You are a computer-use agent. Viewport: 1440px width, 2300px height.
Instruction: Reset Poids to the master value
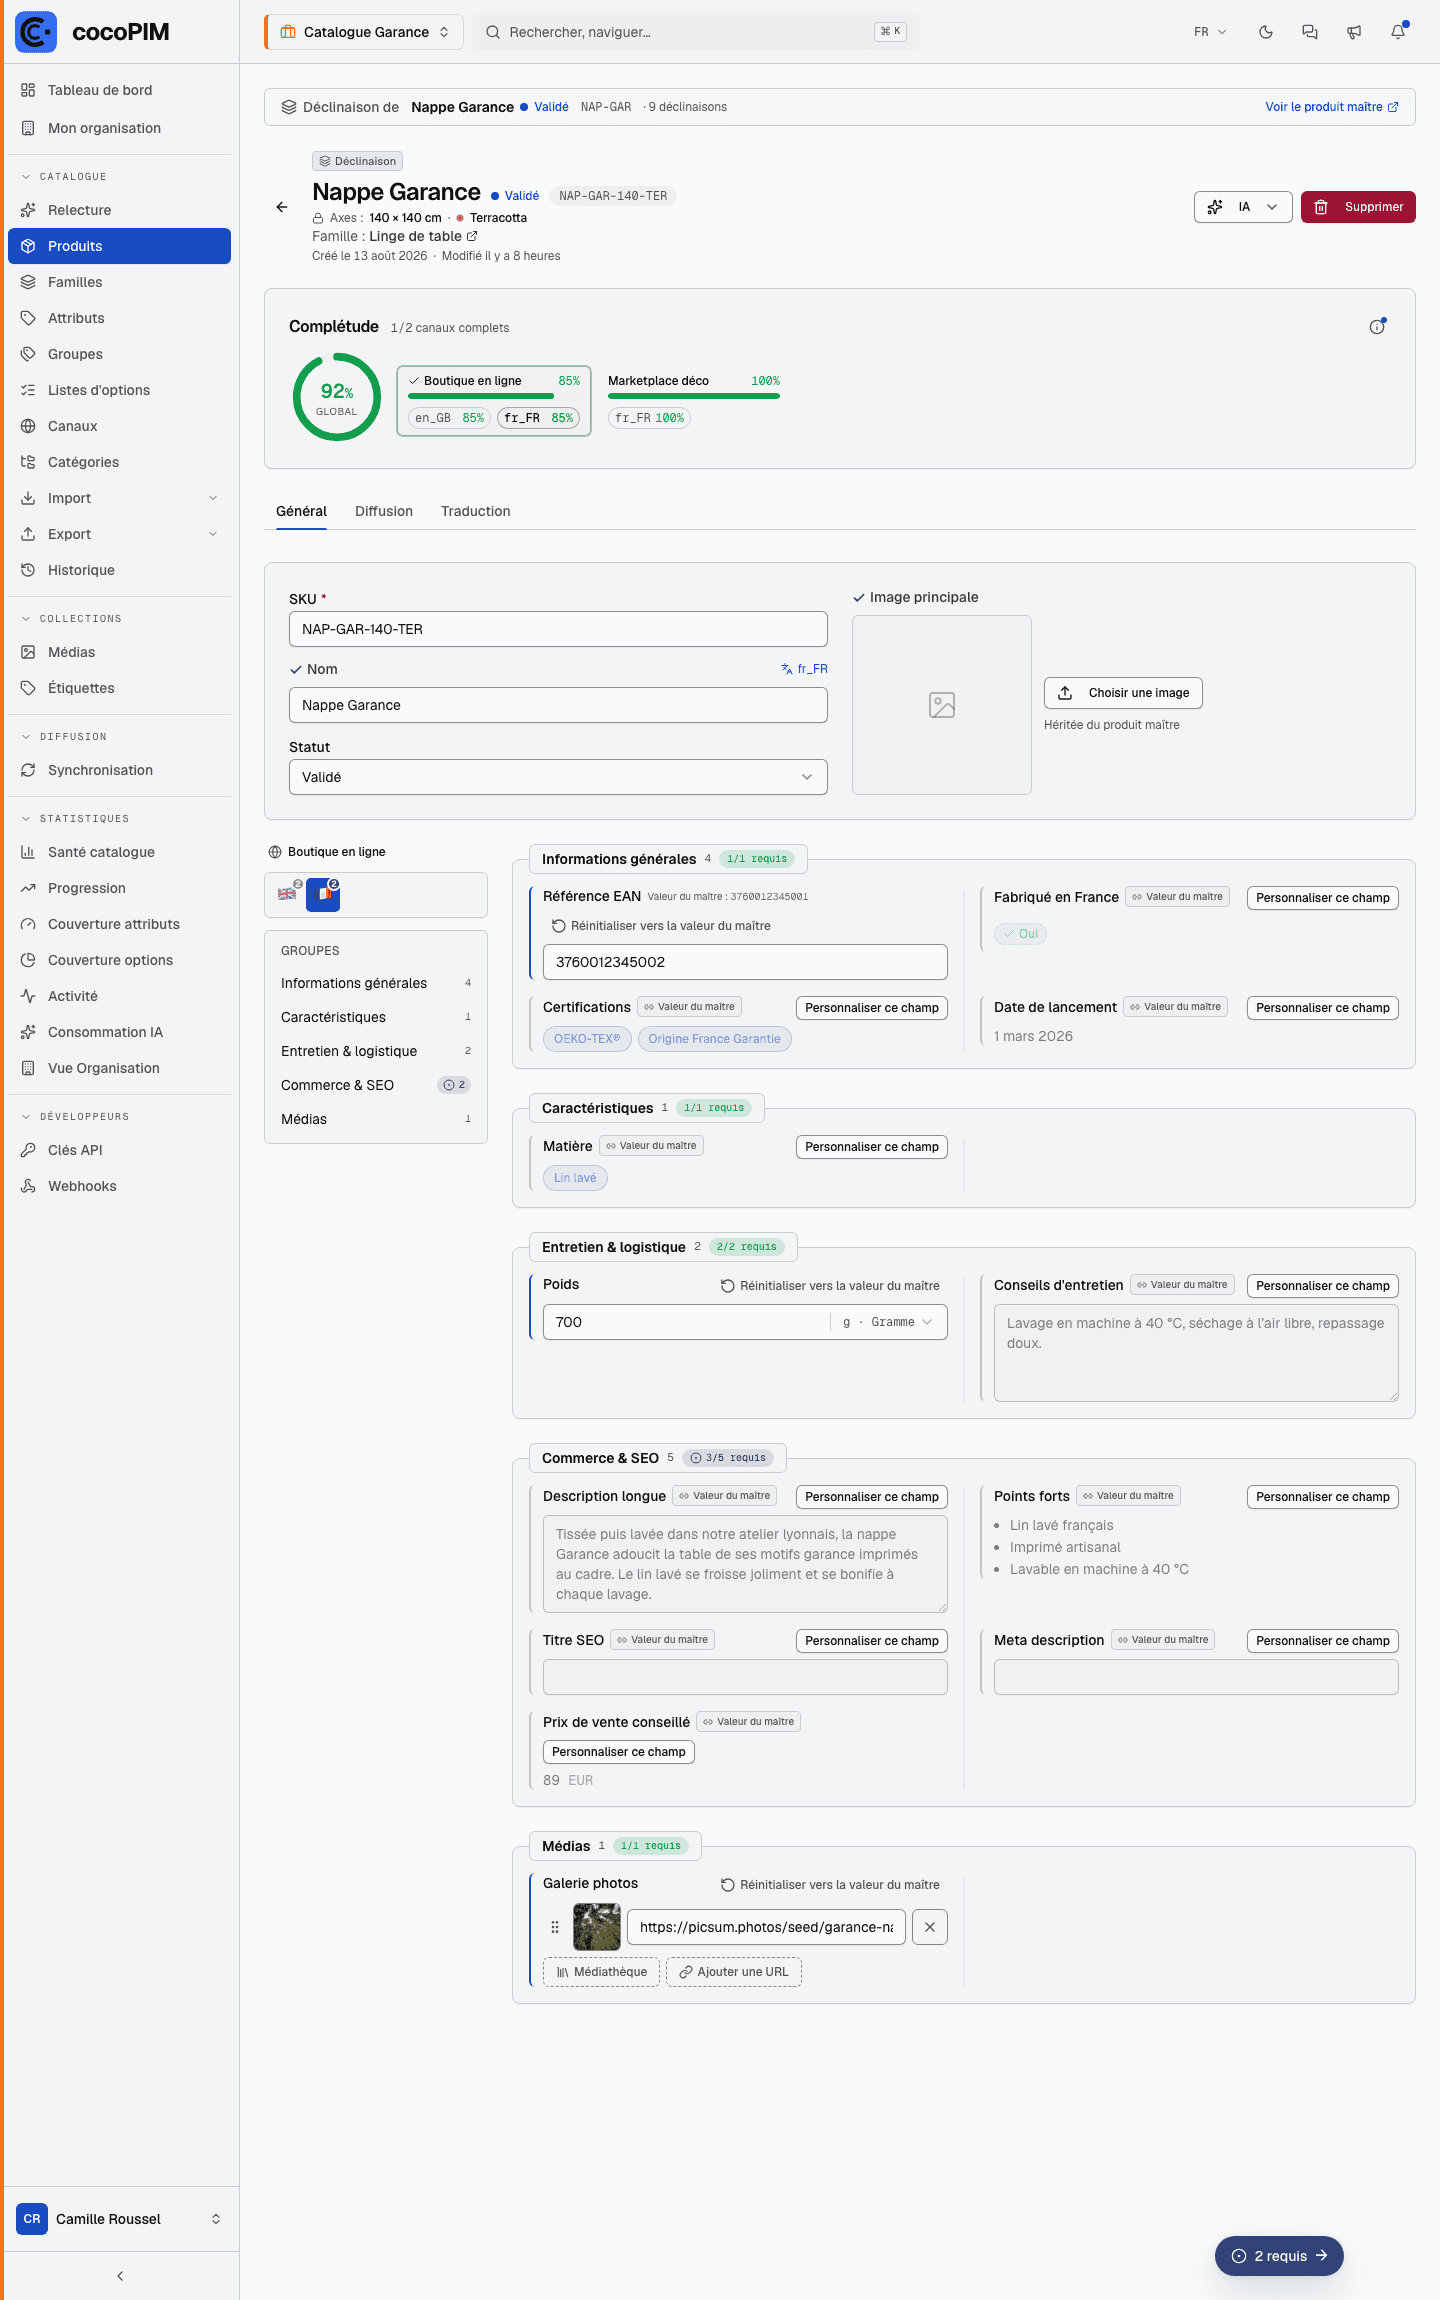click(x=830, y=1286)
